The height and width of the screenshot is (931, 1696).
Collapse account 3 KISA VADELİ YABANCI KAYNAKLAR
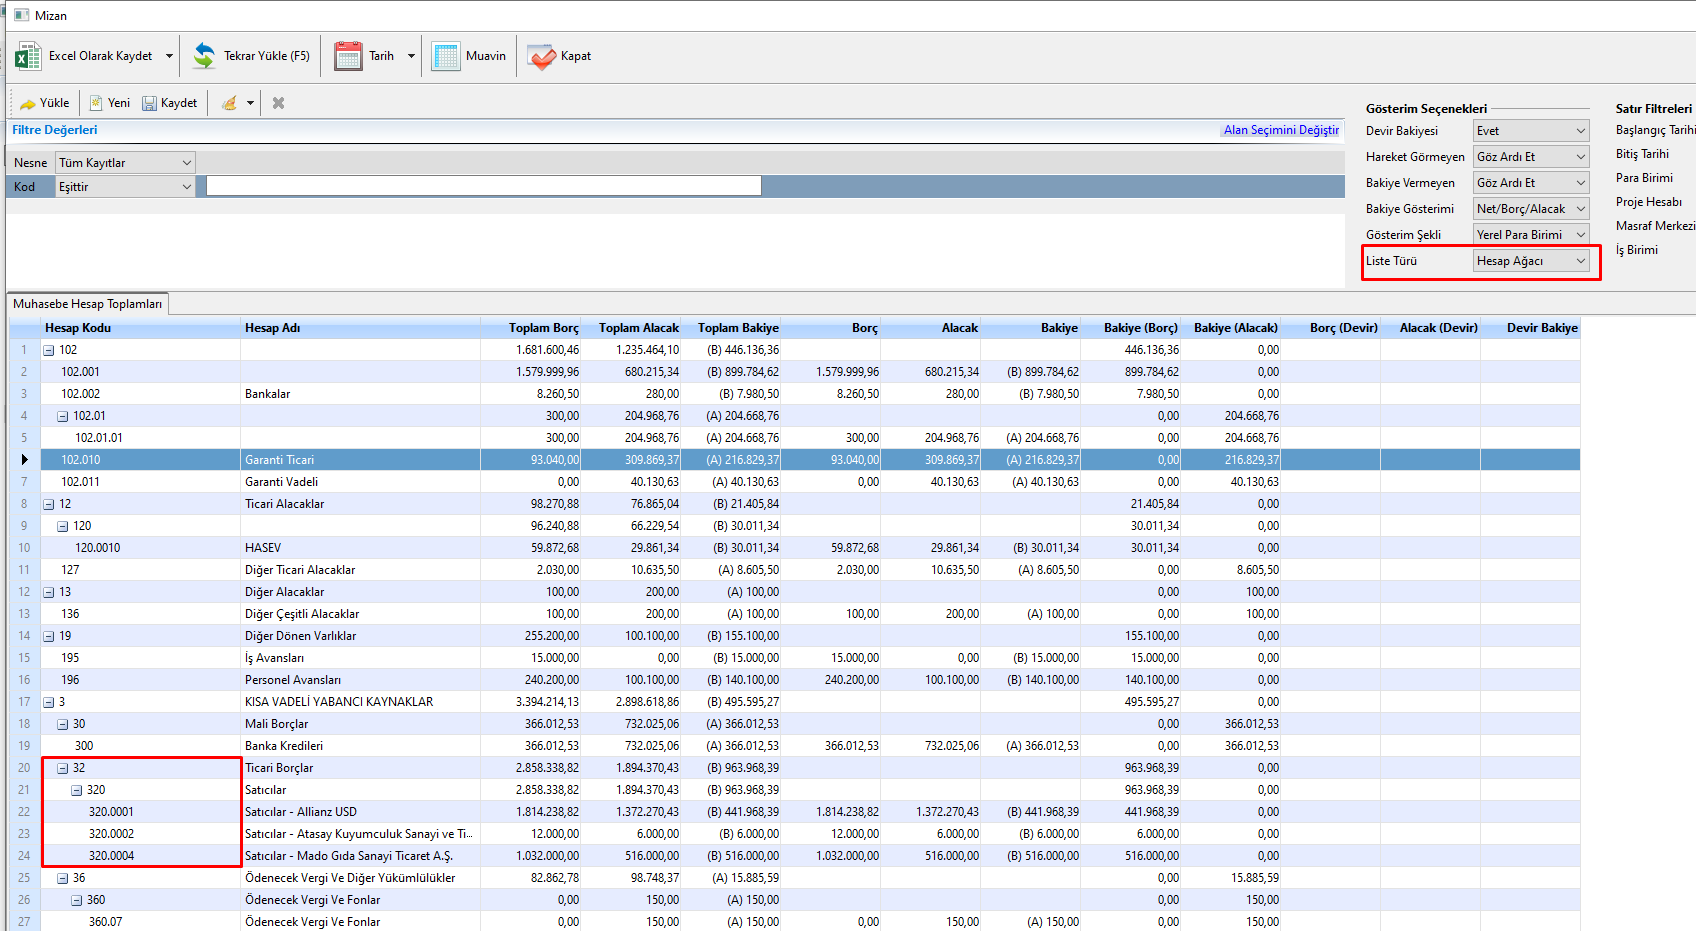tap(48, 702)
